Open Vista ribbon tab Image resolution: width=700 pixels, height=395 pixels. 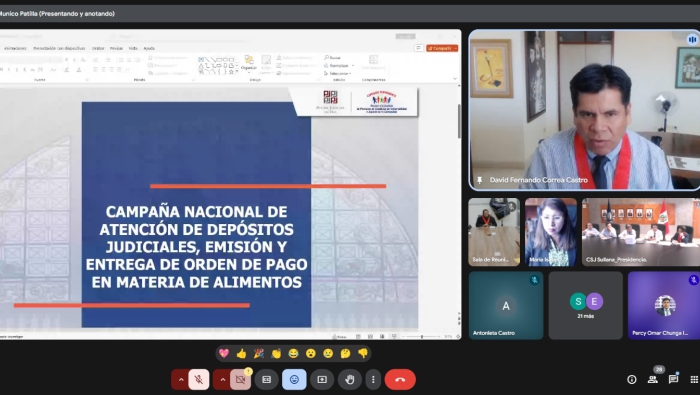click(x=133, y=48)
